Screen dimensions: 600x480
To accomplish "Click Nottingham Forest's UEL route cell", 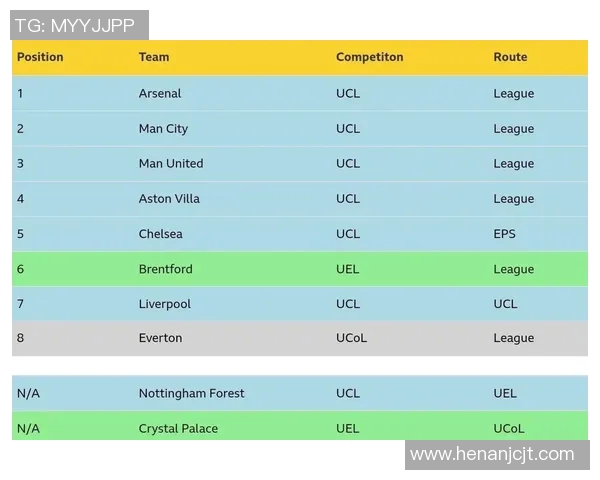I will tap(505, 393).
